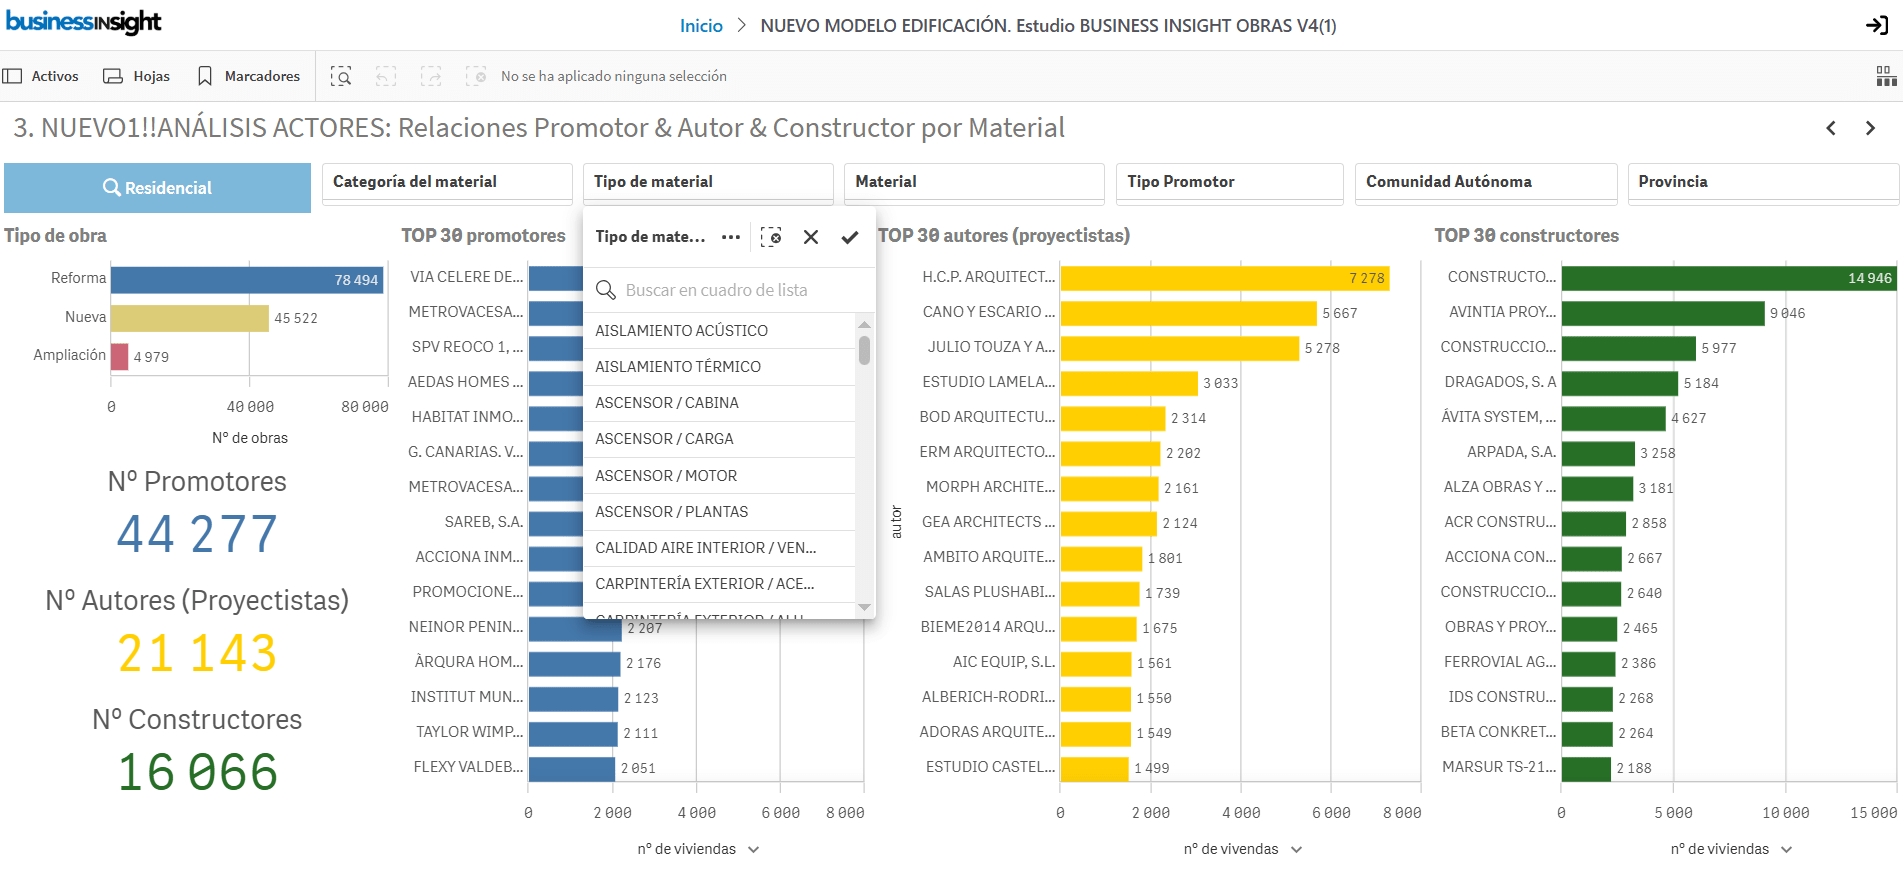Go to the next sheet arrow
This screenshot has height=877, width=1903.
[1870, 128]
